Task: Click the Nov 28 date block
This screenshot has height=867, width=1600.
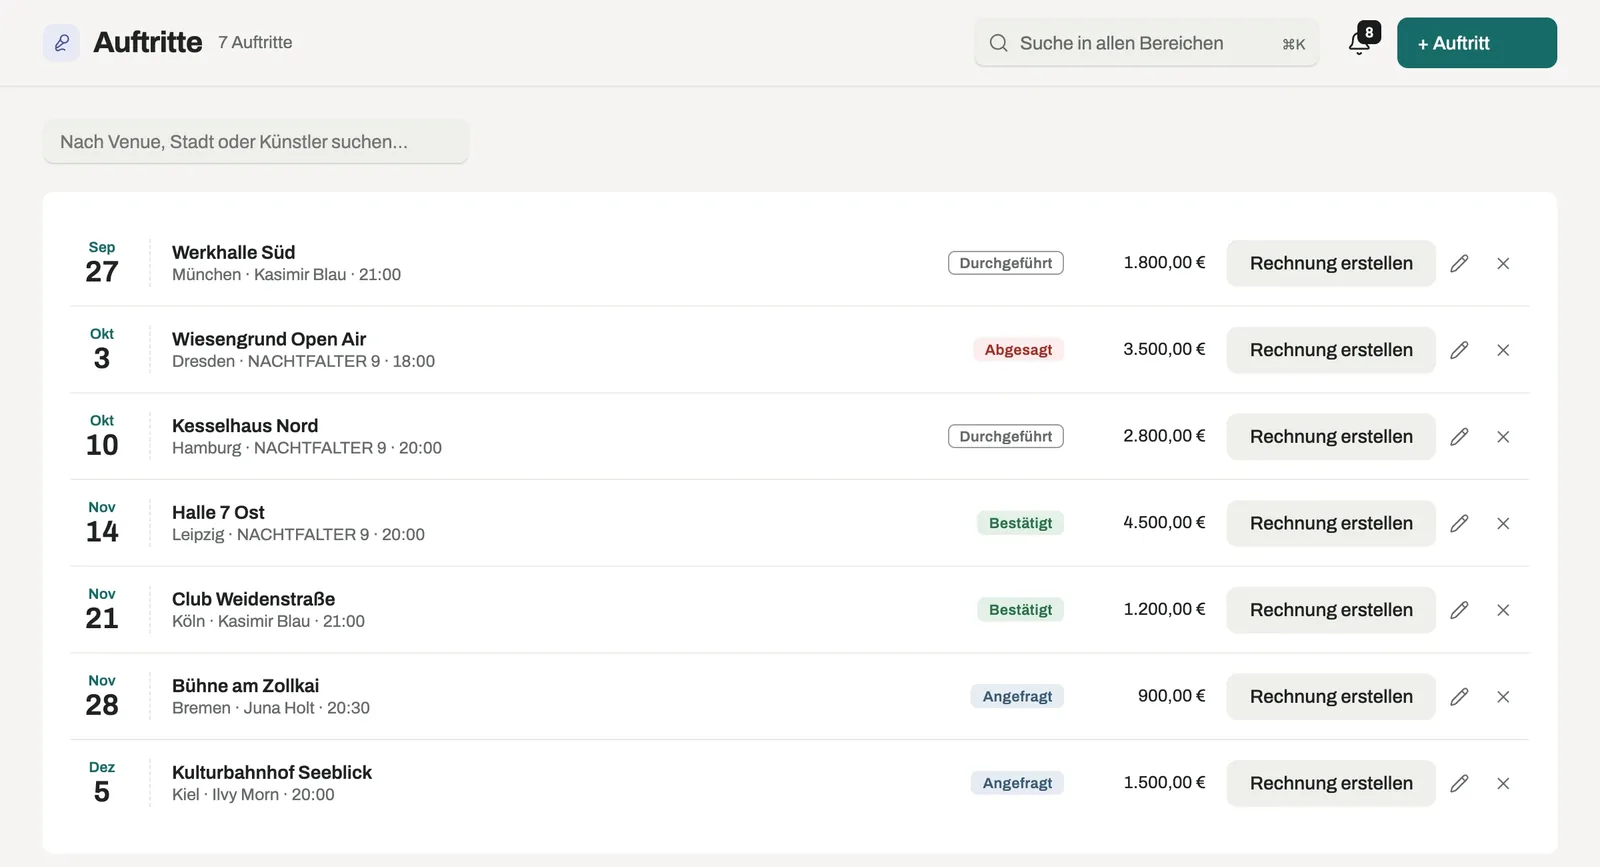Action: click(102, 696)
